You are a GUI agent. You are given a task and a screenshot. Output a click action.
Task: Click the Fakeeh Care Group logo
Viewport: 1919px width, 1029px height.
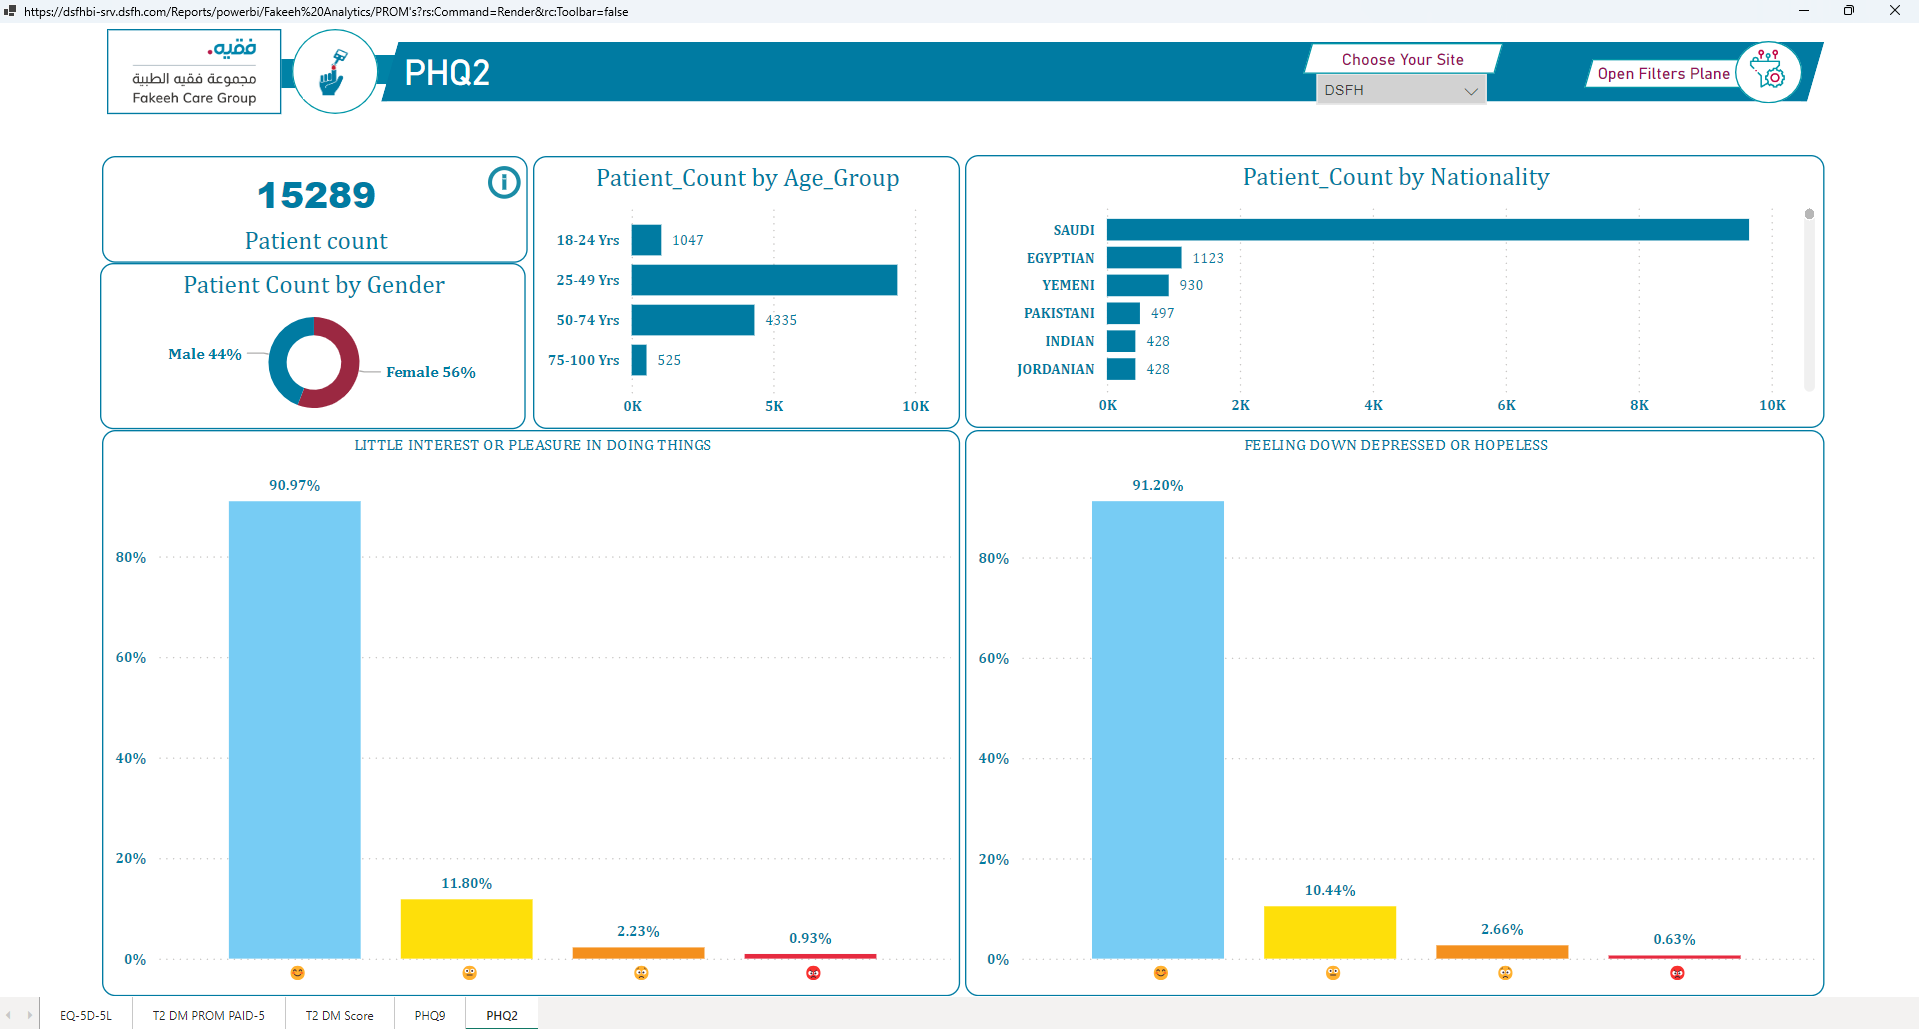194,72
